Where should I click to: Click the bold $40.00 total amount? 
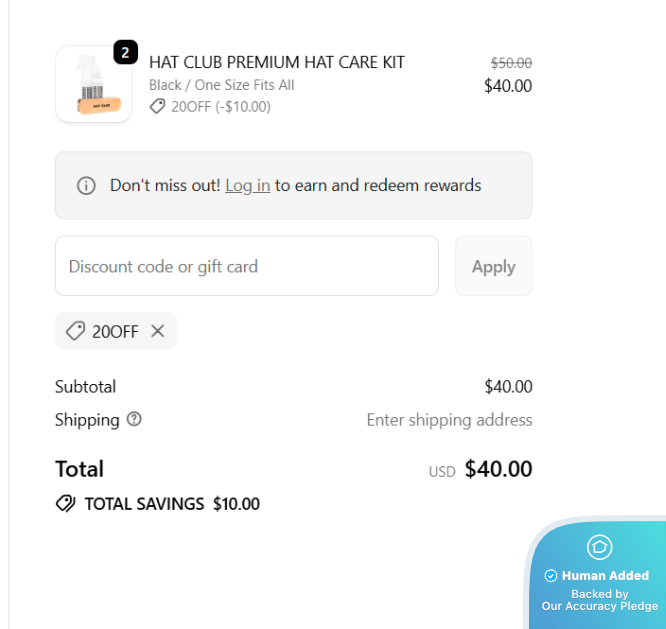(498, 469)
